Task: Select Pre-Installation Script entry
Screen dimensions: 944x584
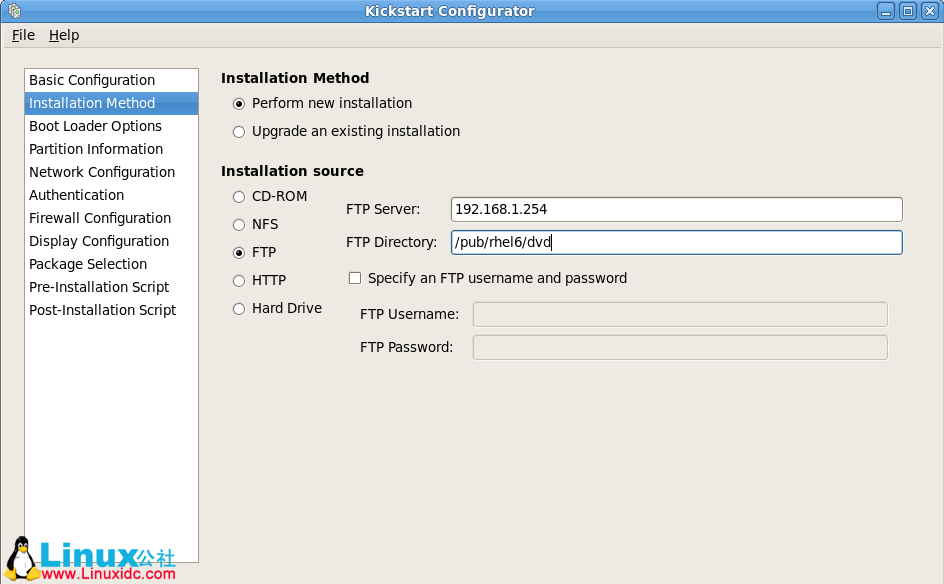Action: pos(111,287)
